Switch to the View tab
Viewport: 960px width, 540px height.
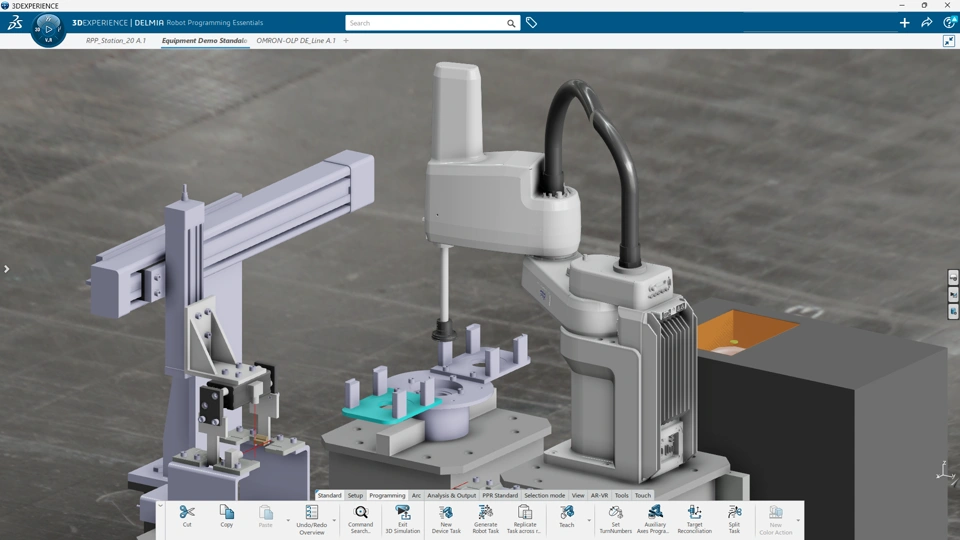578,495
